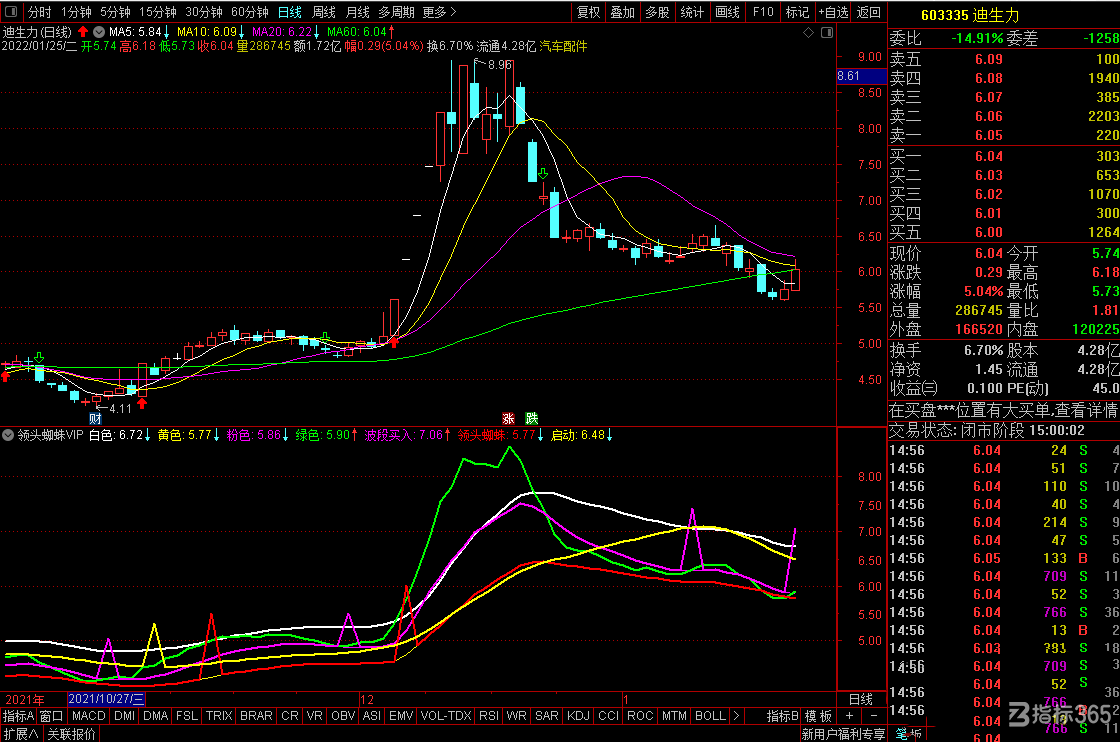Open the 多周期 multi-period view
The height and width of the screenshot is (742, 1120).
[x=396, y=12]
